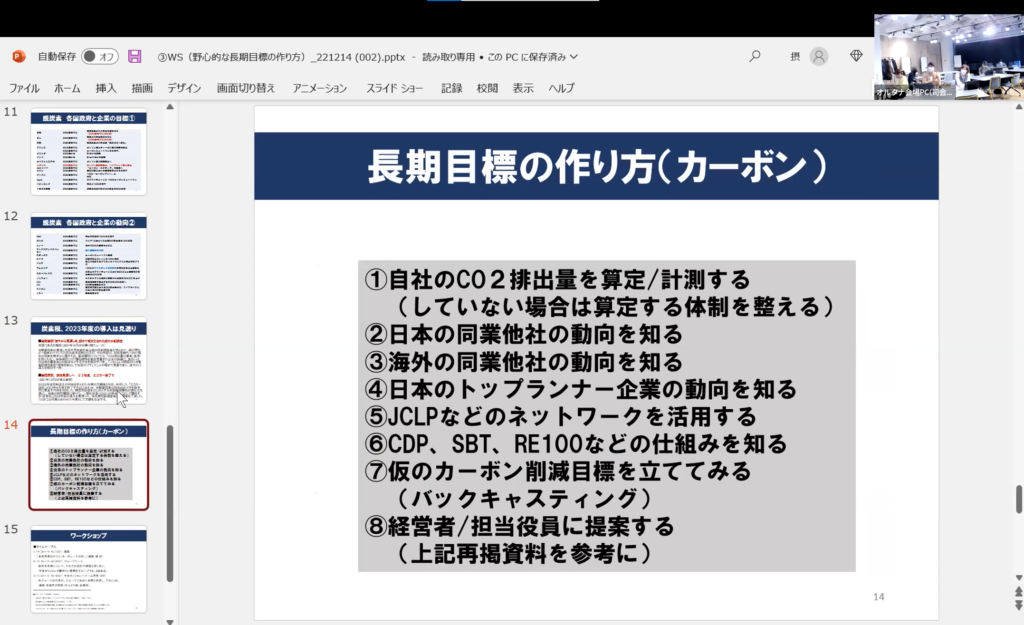Screen dimensions: 1024x625
Task: Click line ⑤JCLPなどのネットワークを活用する
Action: [x=561, y=417]
